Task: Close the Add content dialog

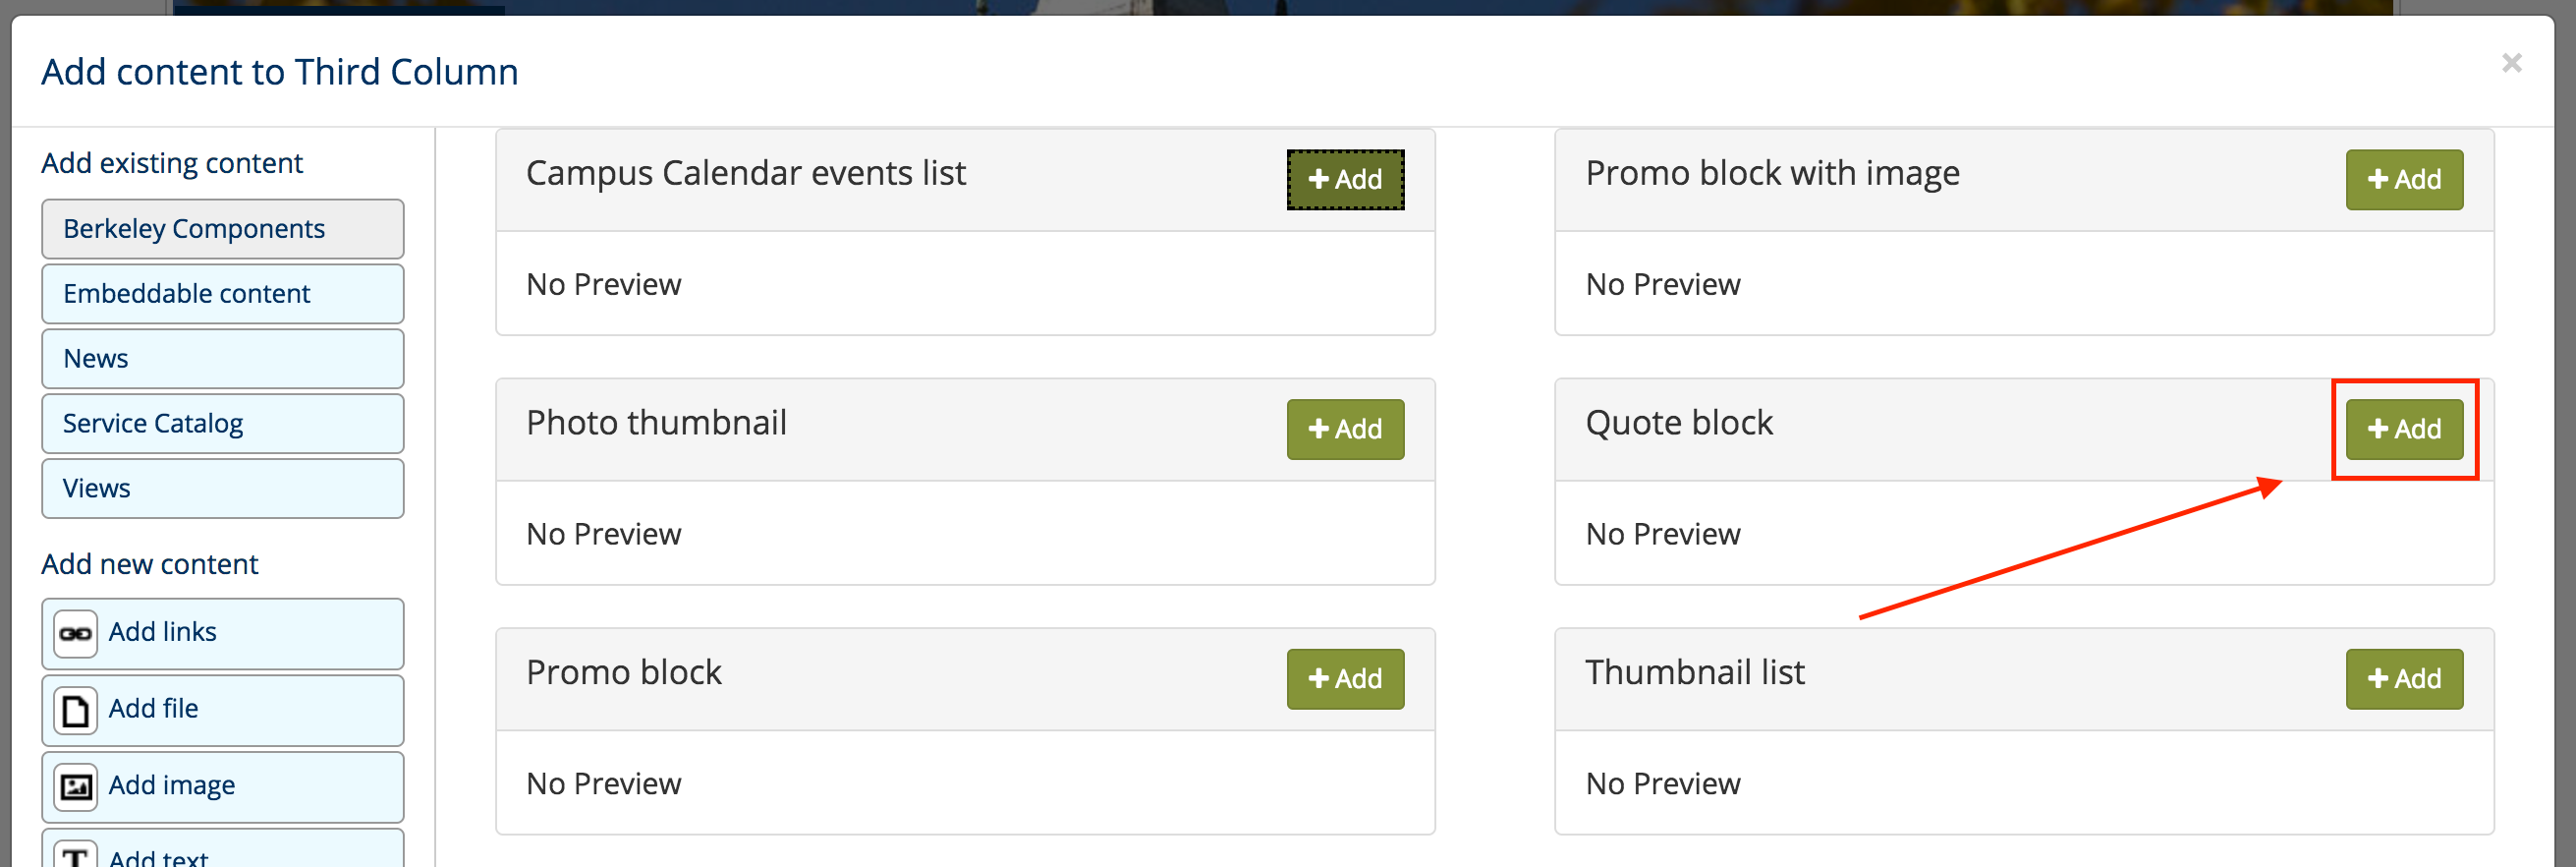Action: click(x=2511, y=63)
